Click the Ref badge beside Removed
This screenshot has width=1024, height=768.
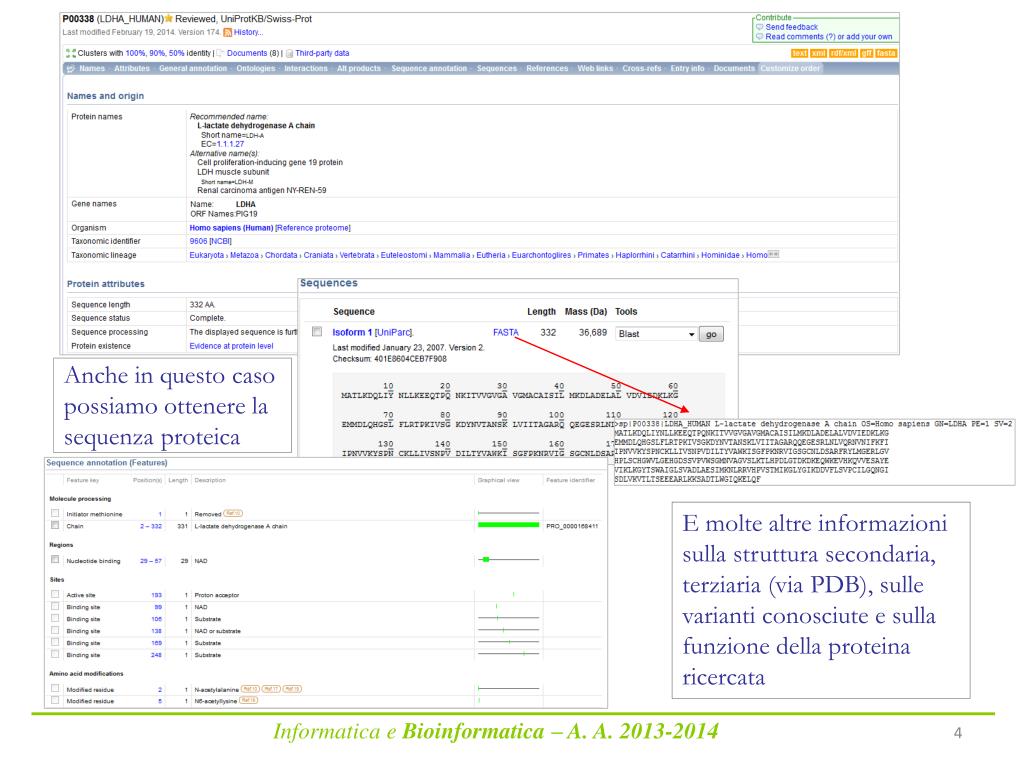tap(233, 513)
